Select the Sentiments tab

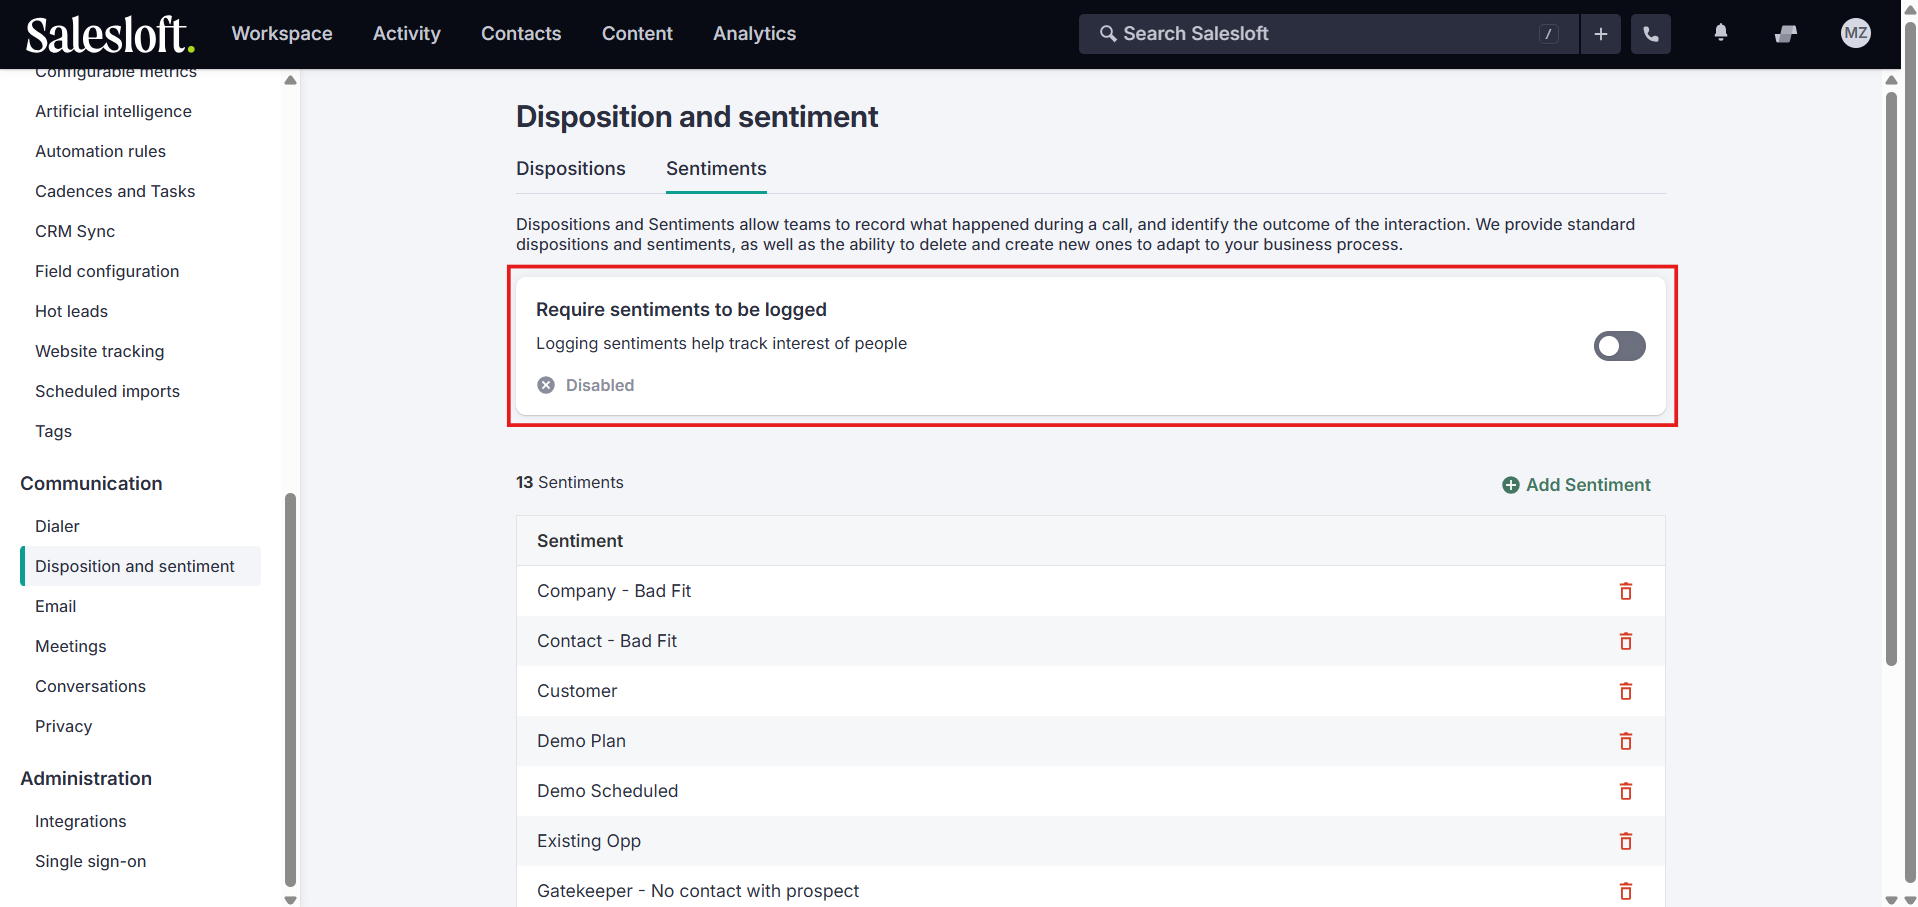coord(716,169)
